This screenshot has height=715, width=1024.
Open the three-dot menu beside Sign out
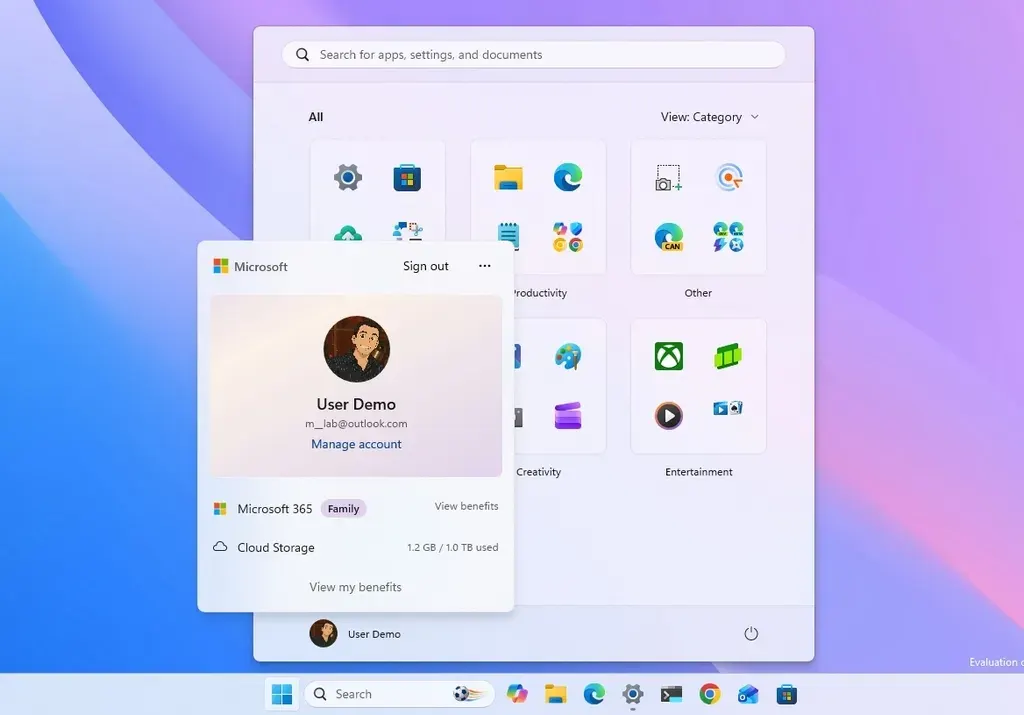(485, 266)
